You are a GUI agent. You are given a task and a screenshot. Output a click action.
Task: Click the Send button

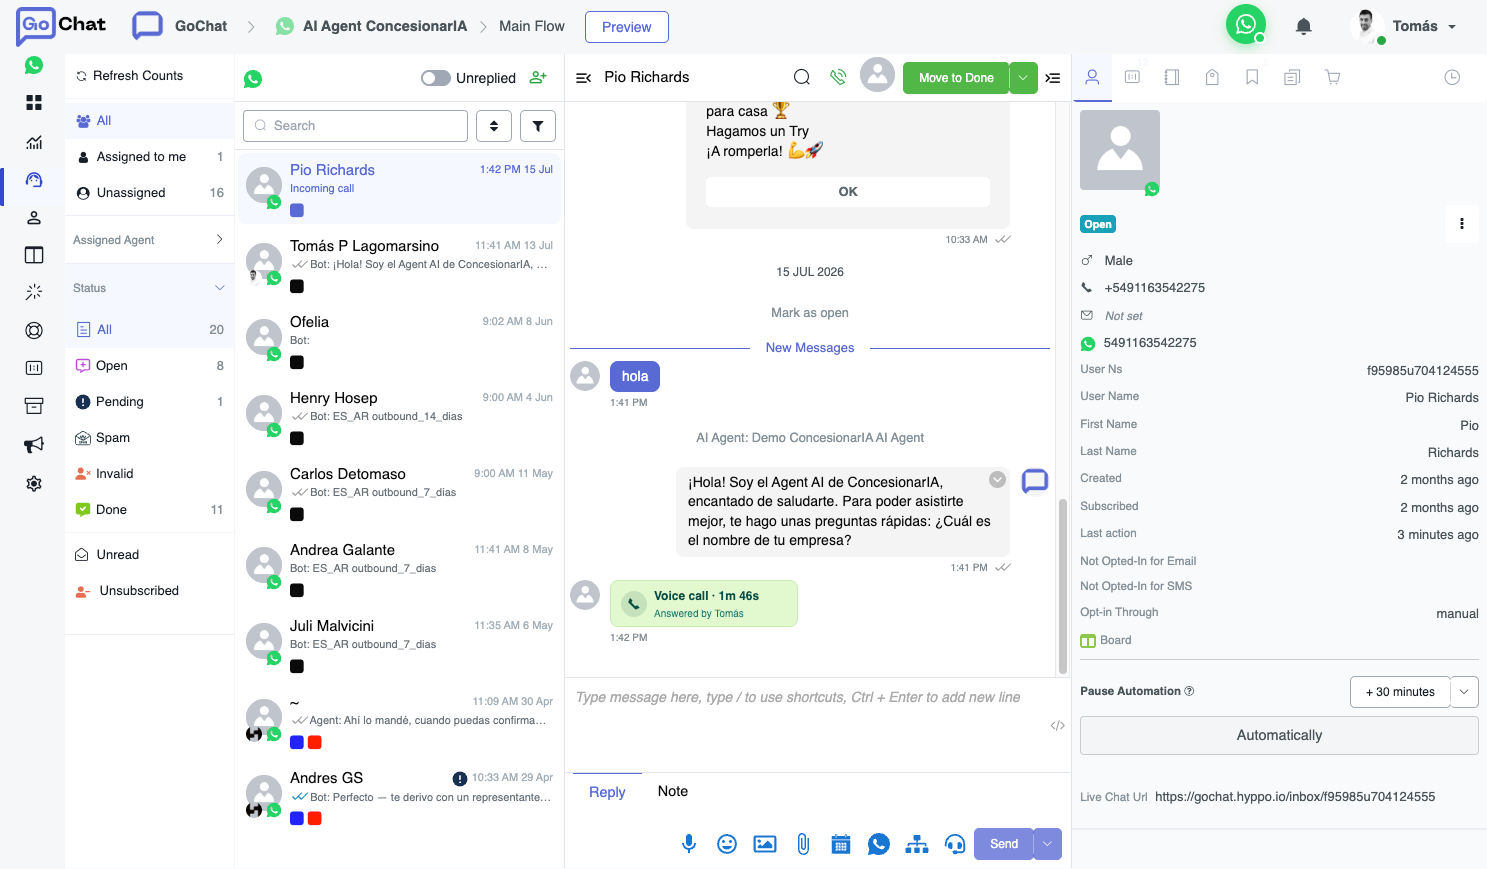point(1004,844)
